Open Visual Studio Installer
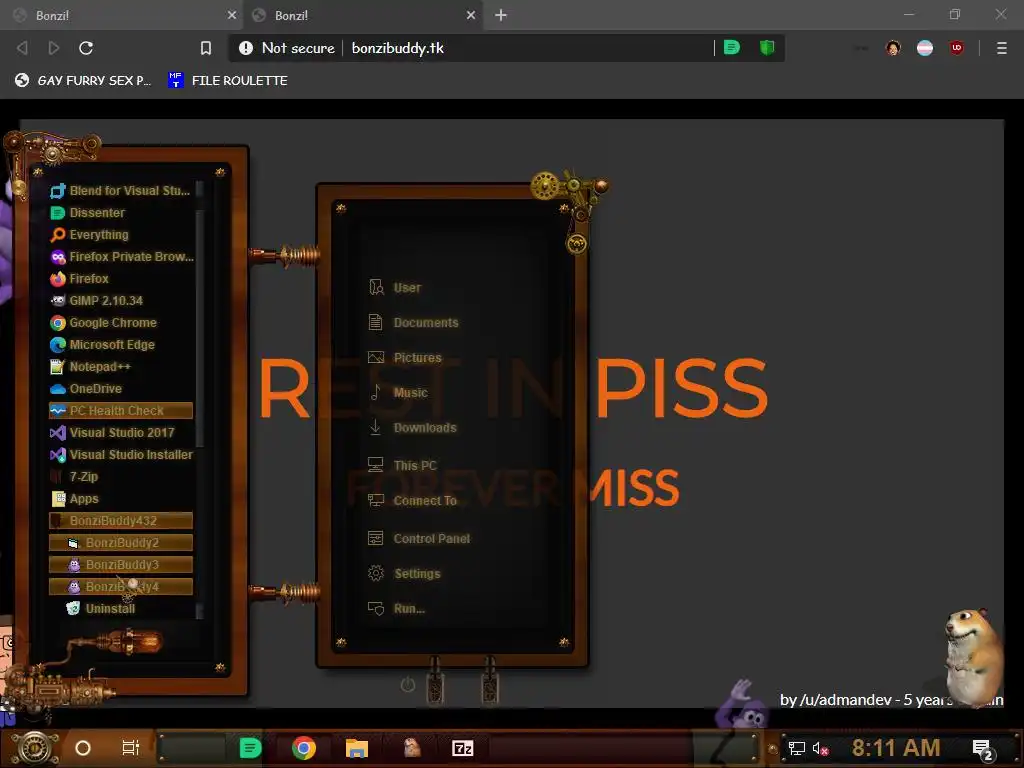Viewport: 1024px width, 768px height. [x=120, y=455]
